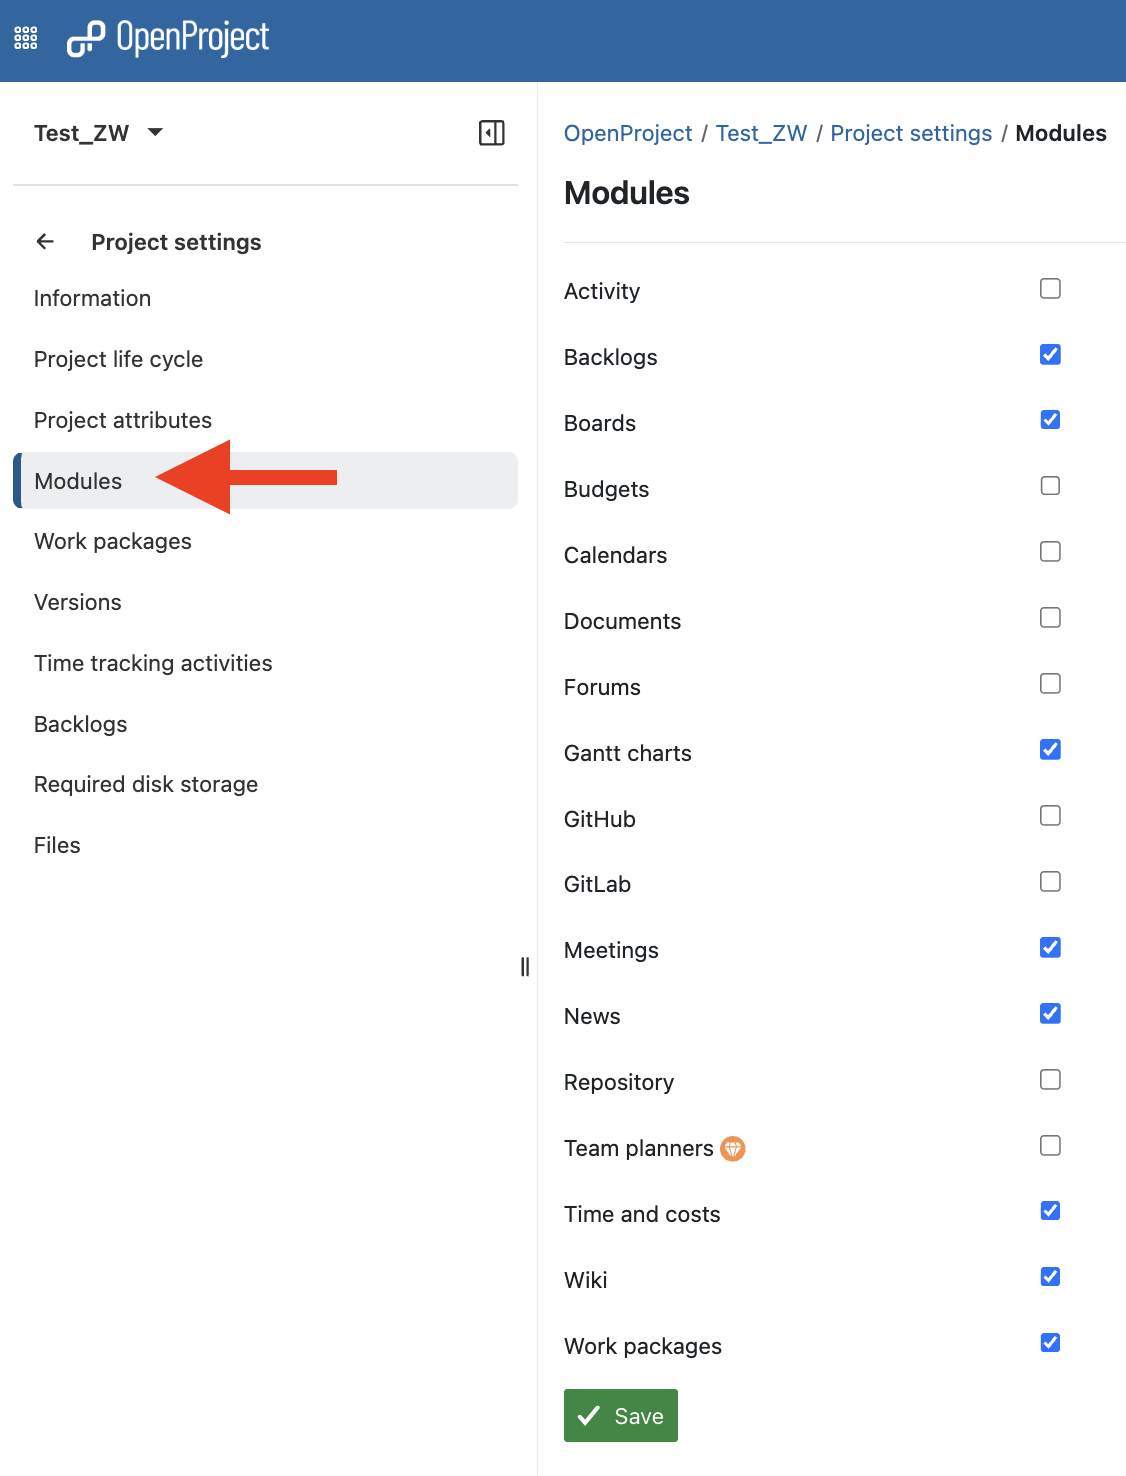
Task: Click the sidebar resize handle
Action: pos(525,966)
